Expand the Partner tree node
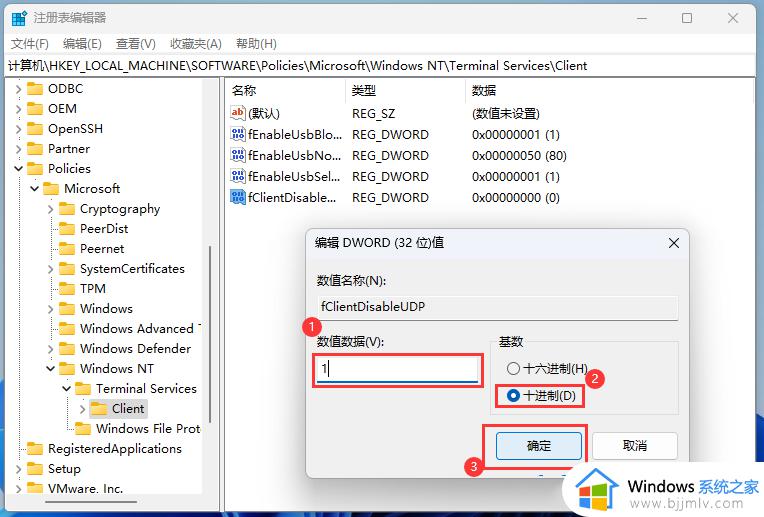This screenshot has width=764, height=517. coord(19,149)
